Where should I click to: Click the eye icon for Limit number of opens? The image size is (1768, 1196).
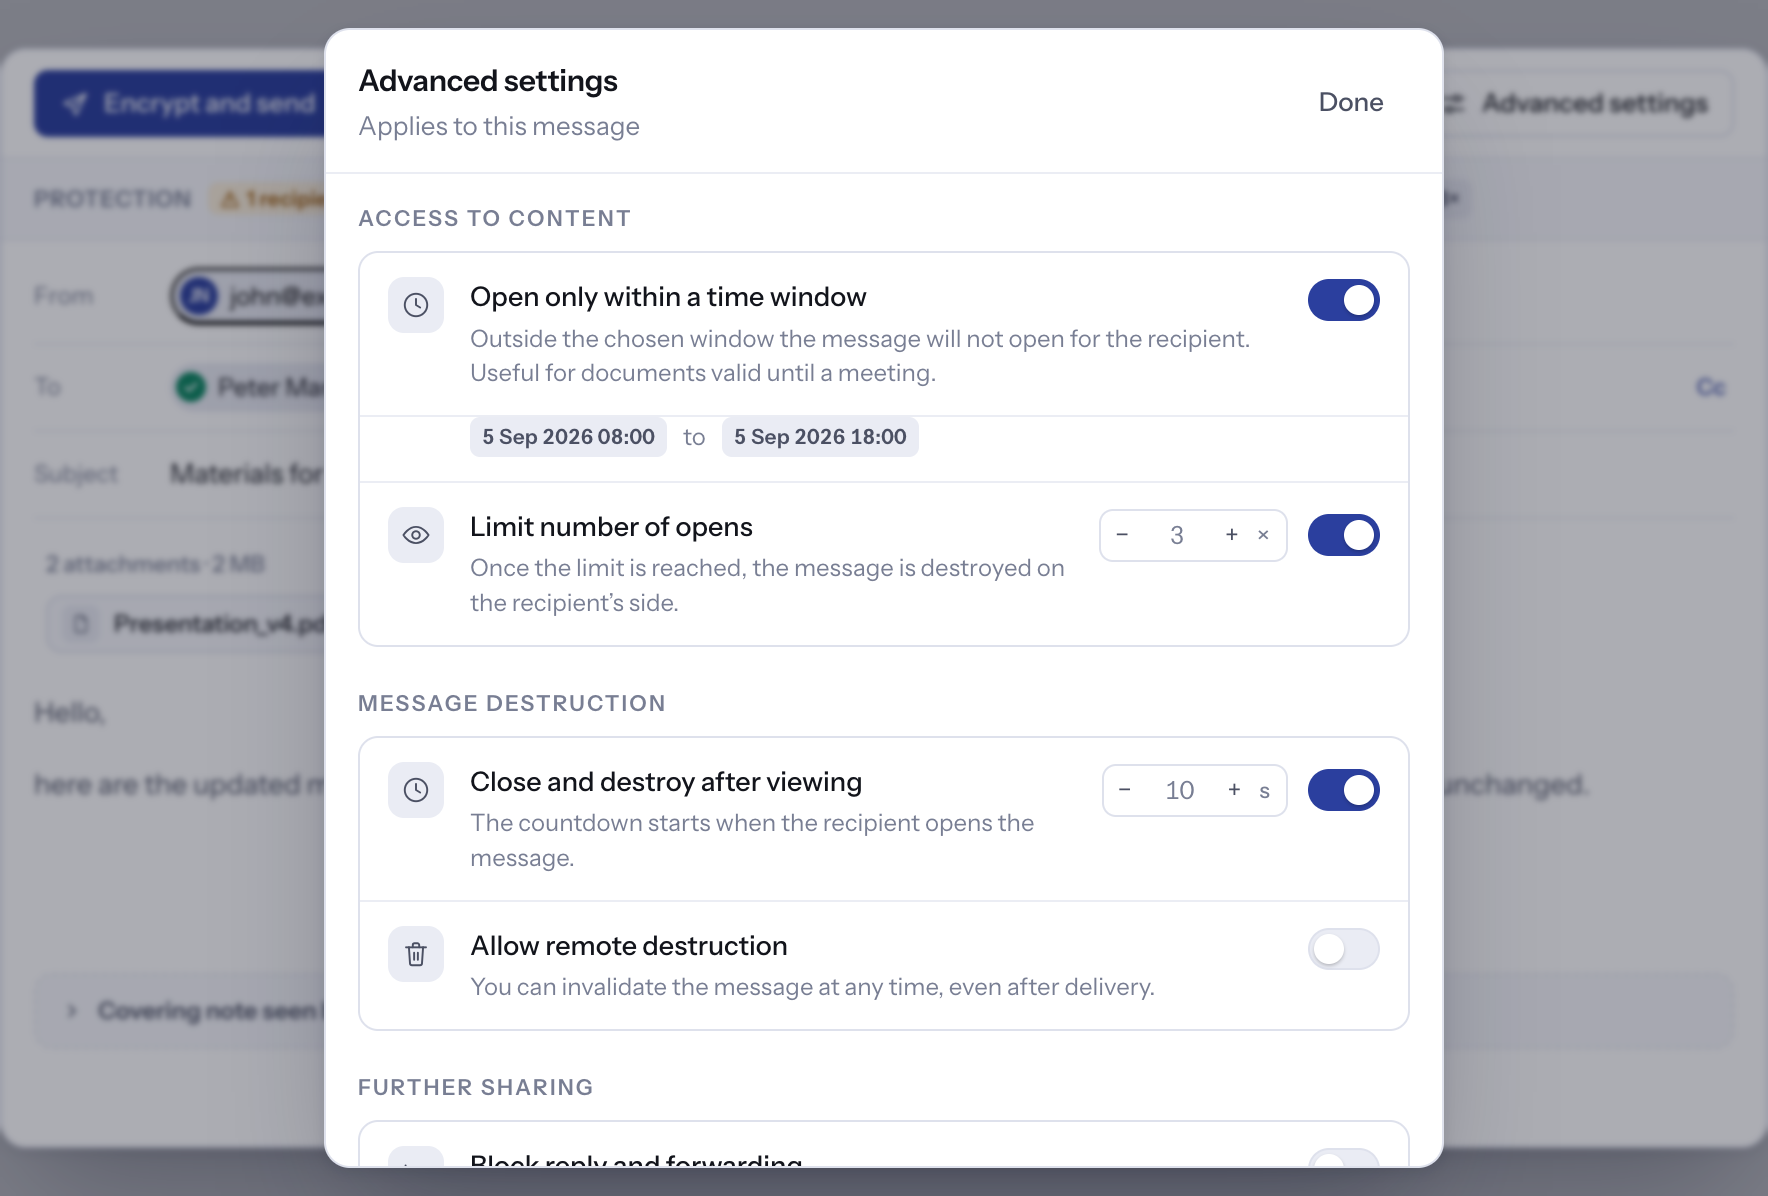point(416,535)
